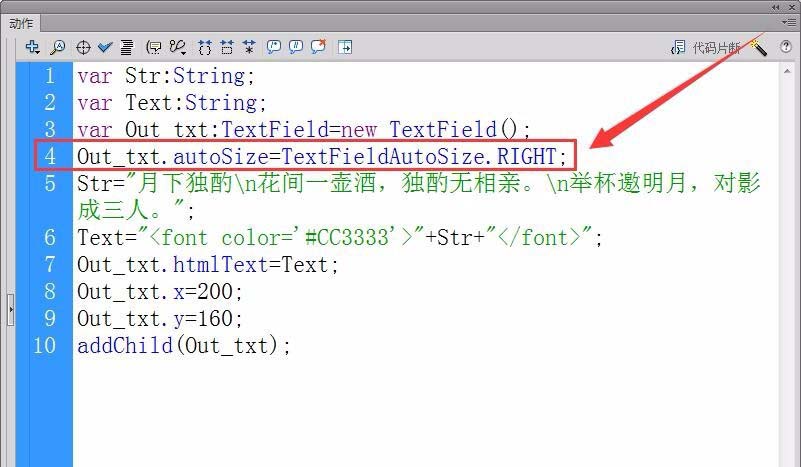Click the scrollbar up arrow
The width and height of the screenshot is (801, 467).
[787, 72]
